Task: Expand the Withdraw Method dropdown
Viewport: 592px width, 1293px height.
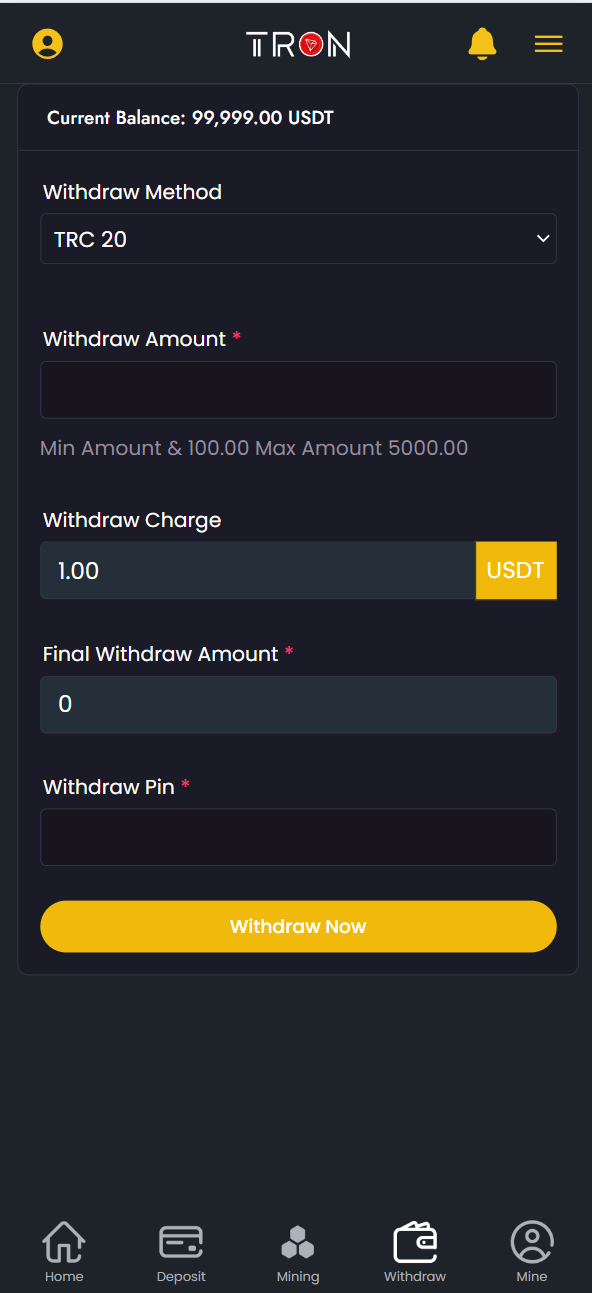Action: (298, 239)
